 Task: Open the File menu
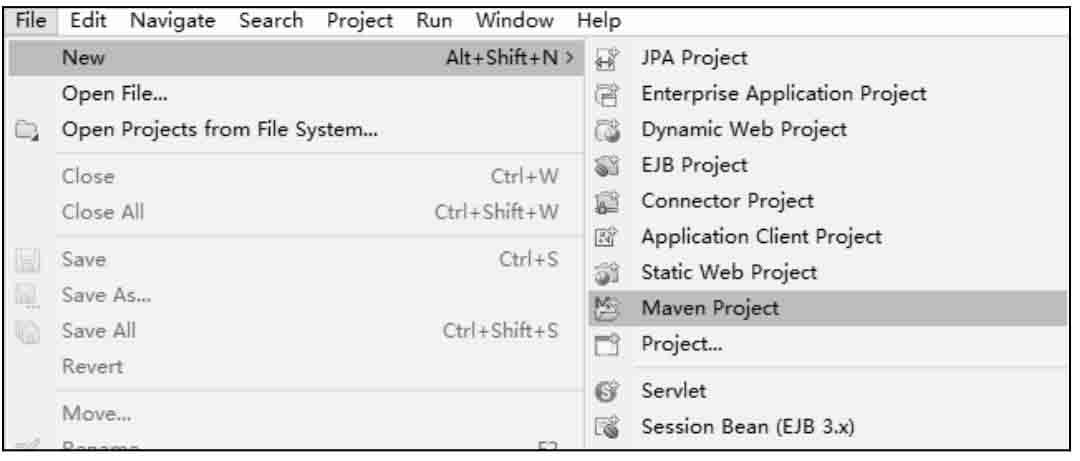tap(30, 21)
